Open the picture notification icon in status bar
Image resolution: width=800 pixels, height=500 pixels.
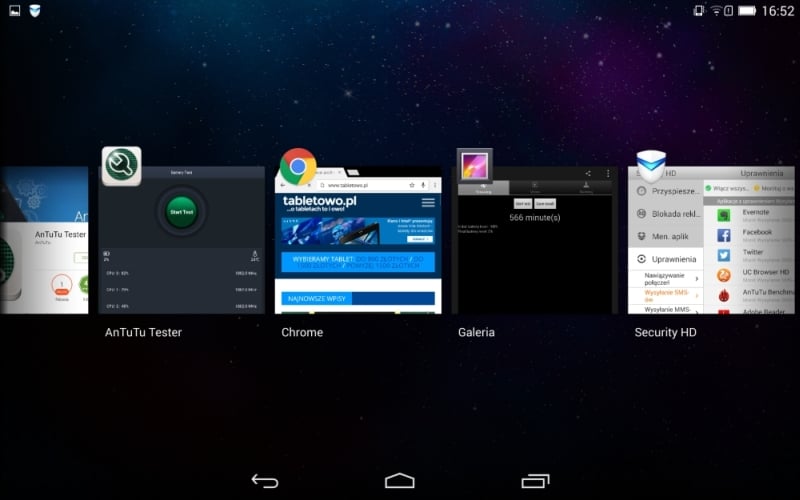15,10
